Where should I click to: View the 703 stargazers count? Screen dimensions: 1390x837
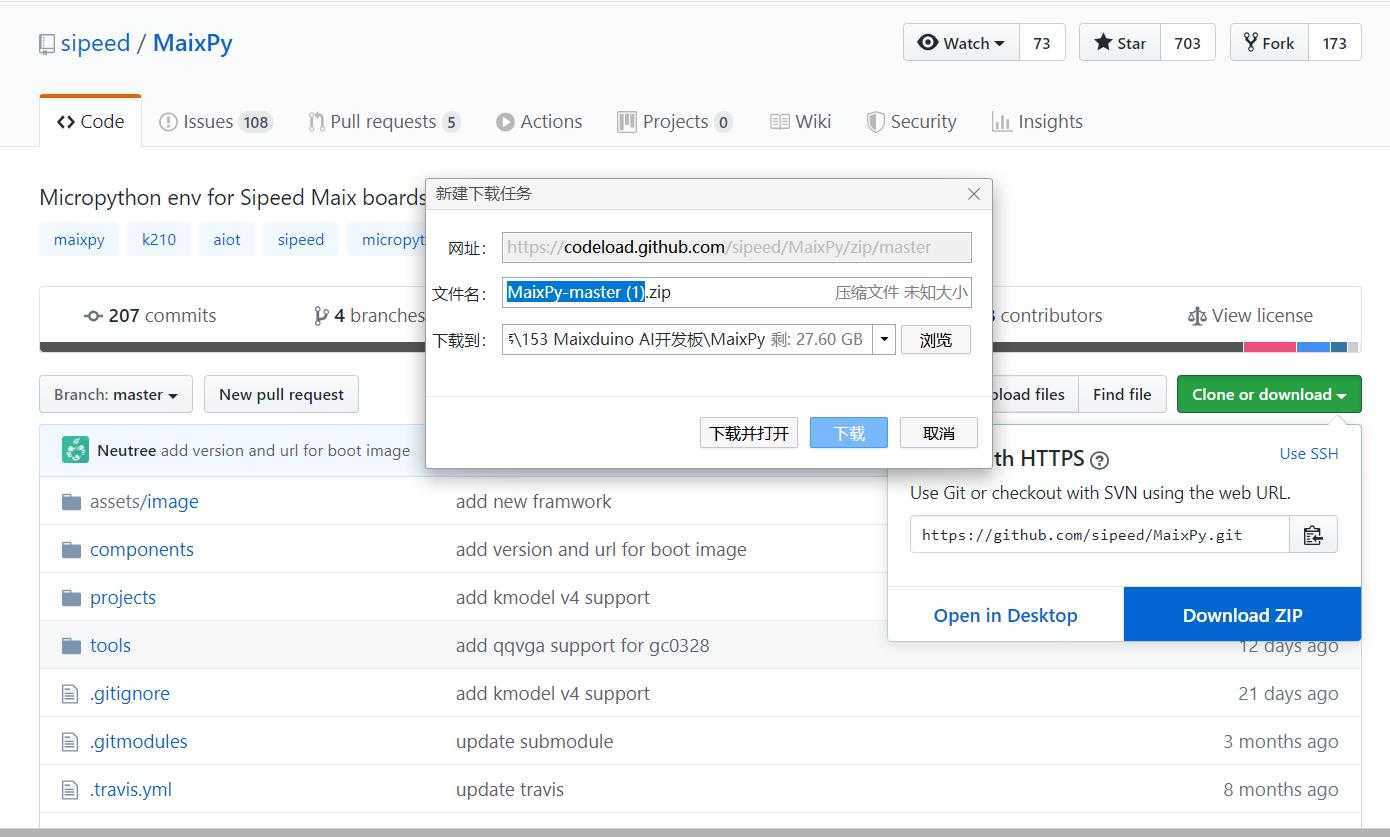pyautogui.click(x=1187, y=43)
